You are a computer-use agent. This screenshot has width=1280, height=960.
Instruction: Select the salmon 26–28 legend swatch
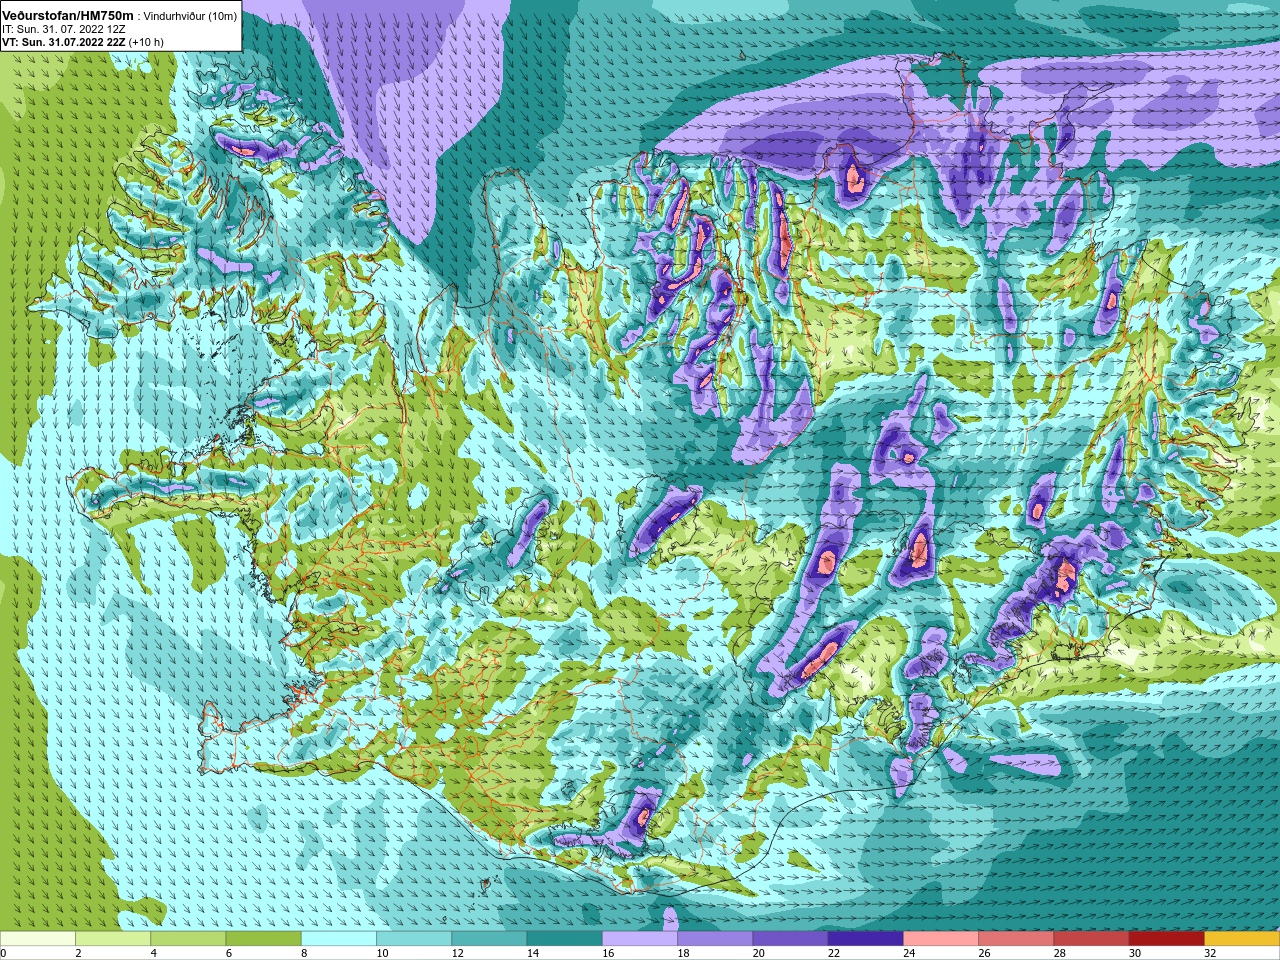tap(1016, 938)
